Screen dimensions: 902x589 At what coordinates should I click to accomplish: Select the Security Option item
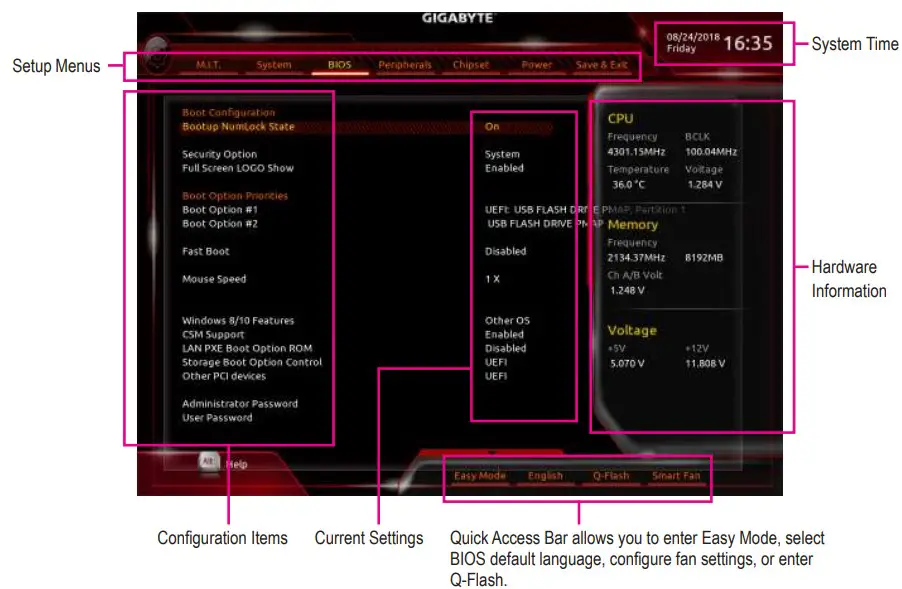click(x=219, y=154)
